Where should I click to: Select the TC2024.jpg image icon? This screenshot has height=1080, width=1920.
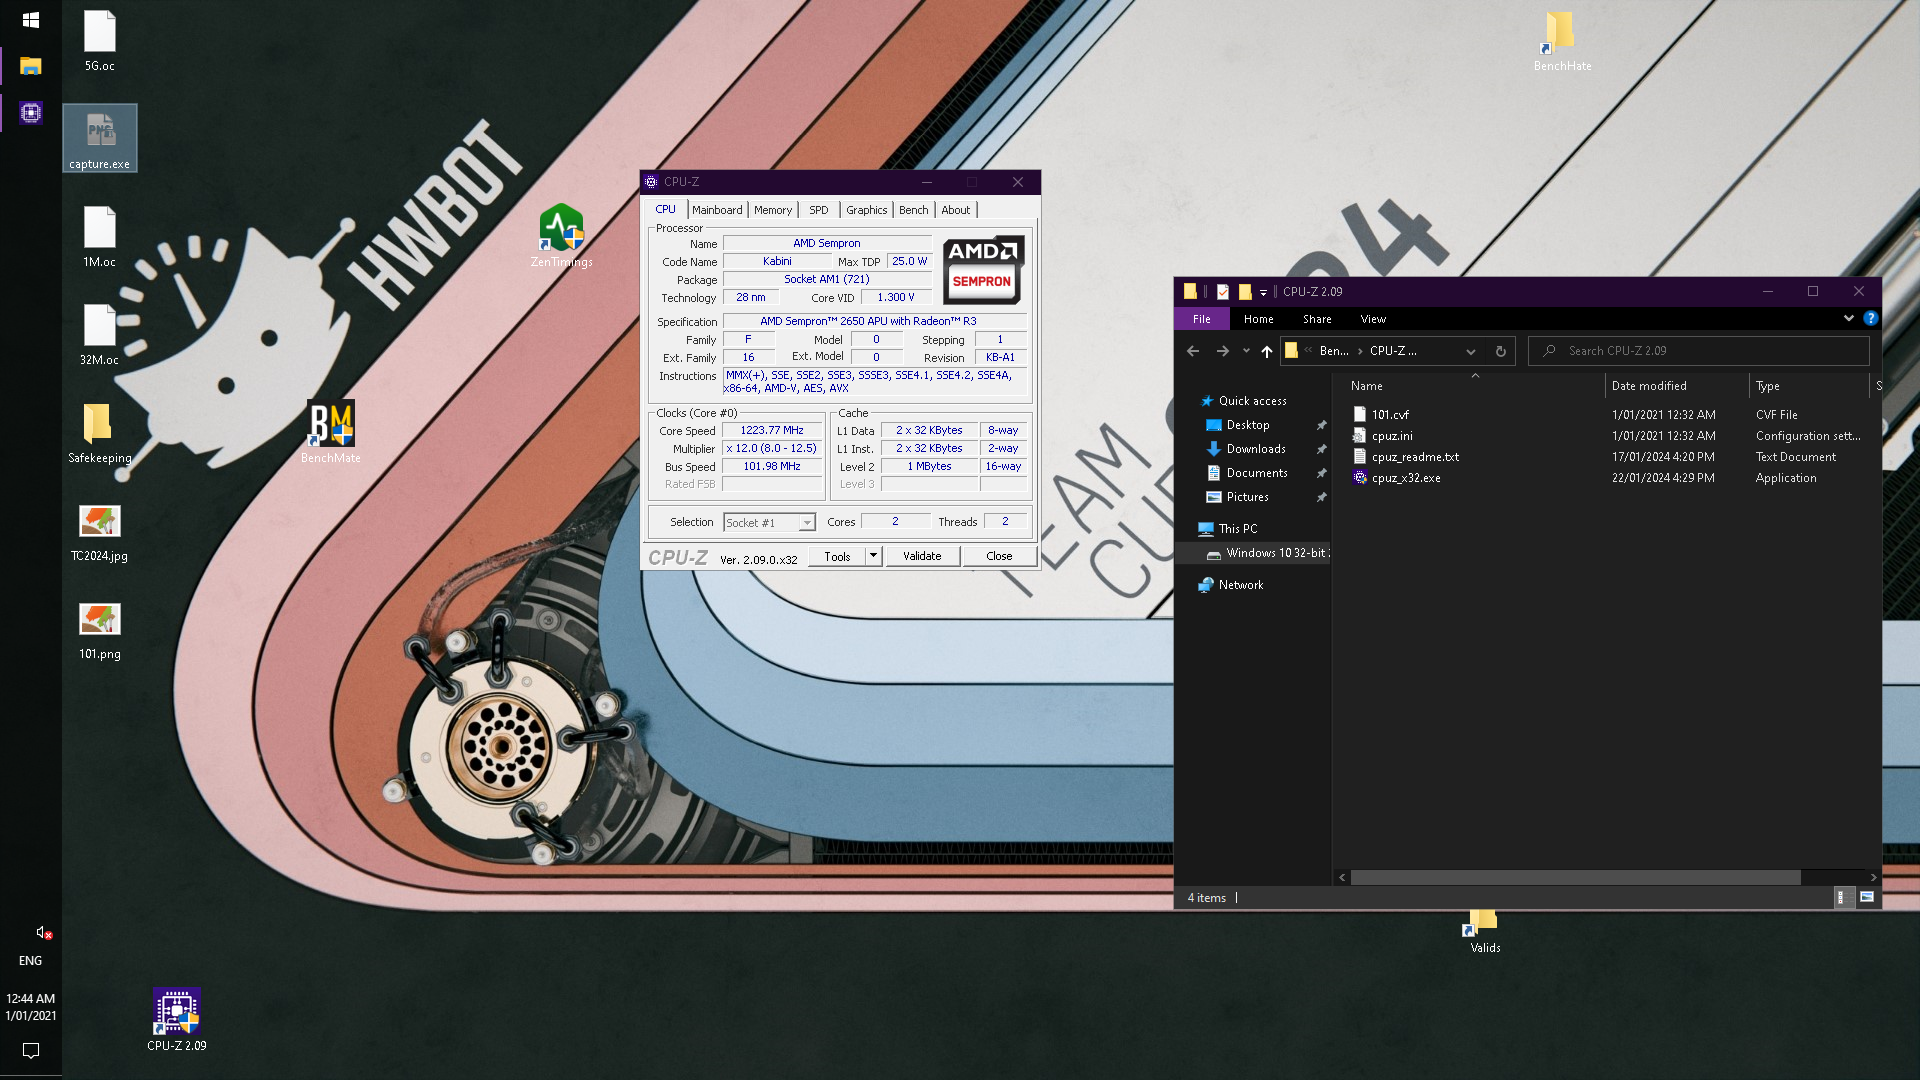pos(99,531)
